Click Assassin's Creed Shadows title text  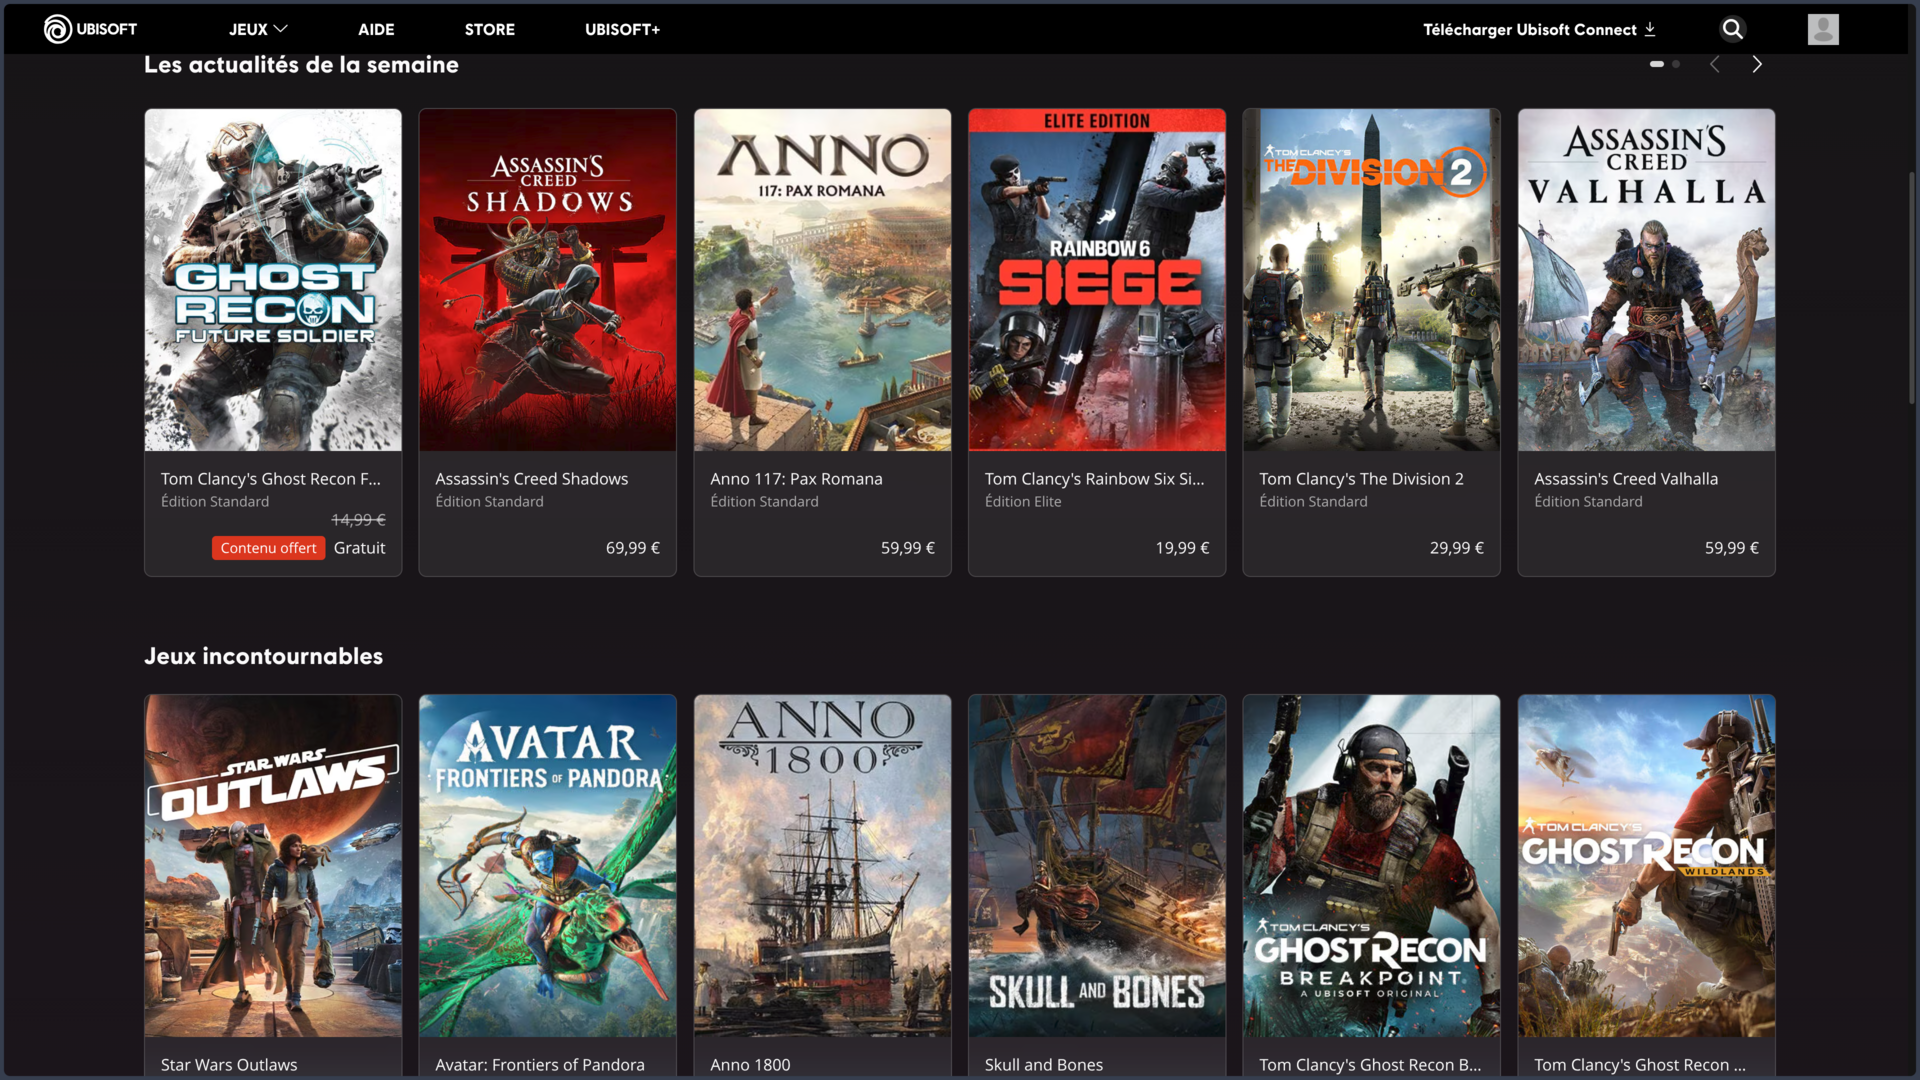(532, 479)
